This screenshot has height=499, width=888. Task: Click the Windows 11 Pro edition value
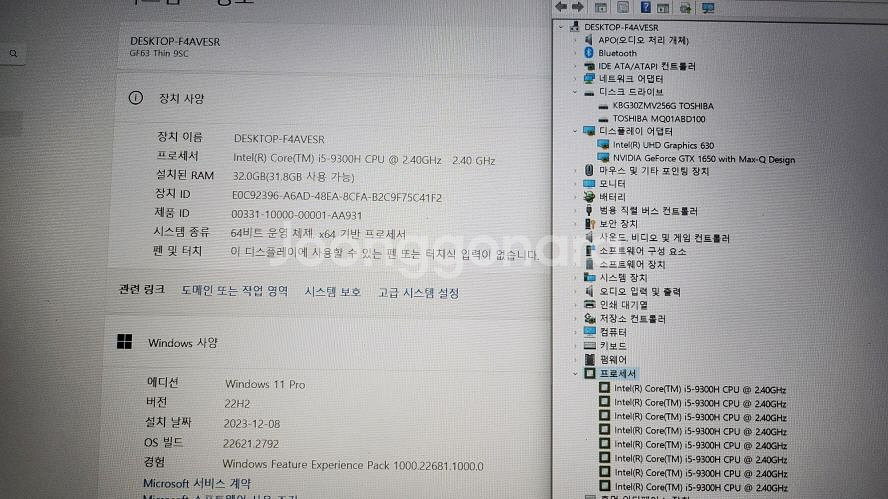[x=265, y=384]
